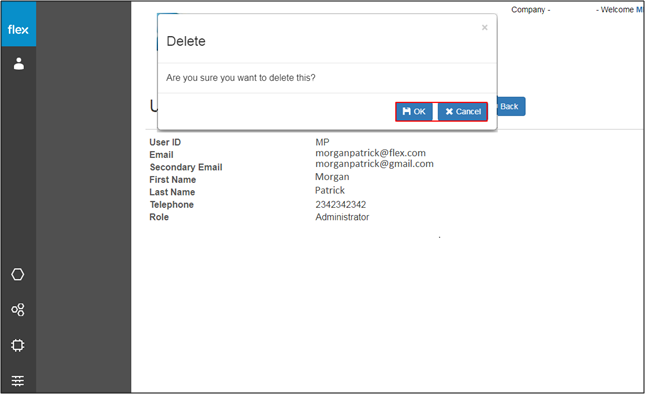Click 'Are you sure you want to delete this?'
Screen dimensions: 645x394
click(241, 78)
